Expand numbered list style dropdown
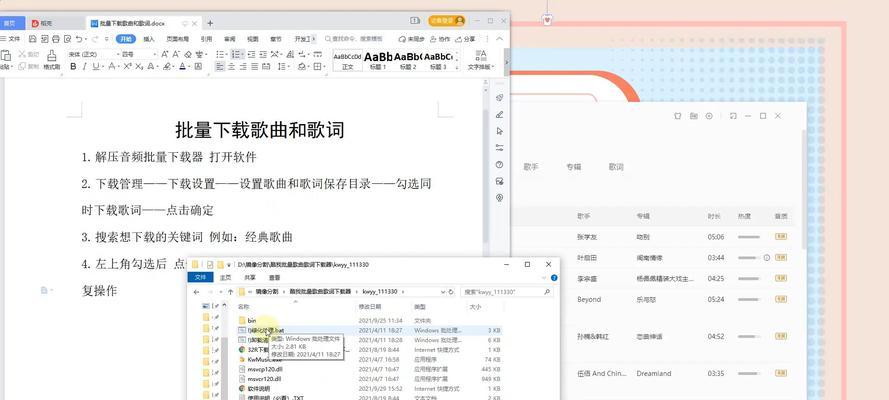889x400 pixels. pos(242,54)
